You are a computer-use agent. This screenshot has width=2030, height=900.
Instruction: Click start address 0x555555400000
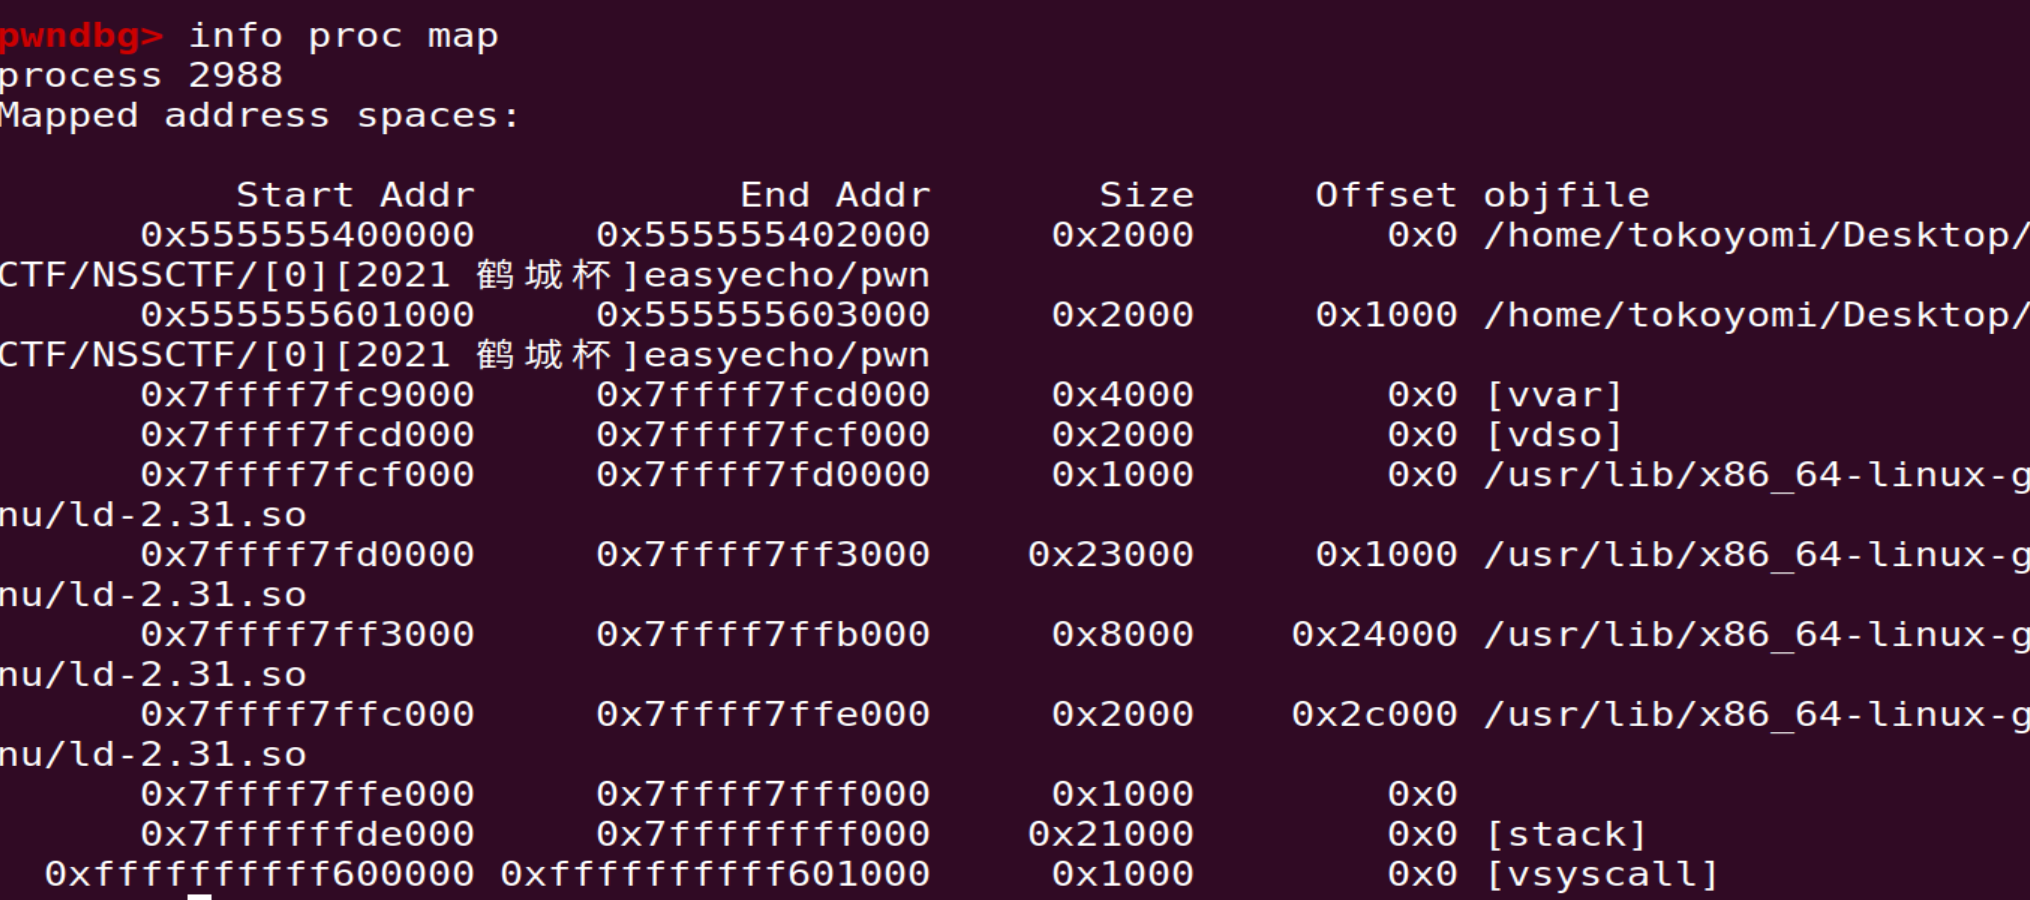(x=307, y=235)
